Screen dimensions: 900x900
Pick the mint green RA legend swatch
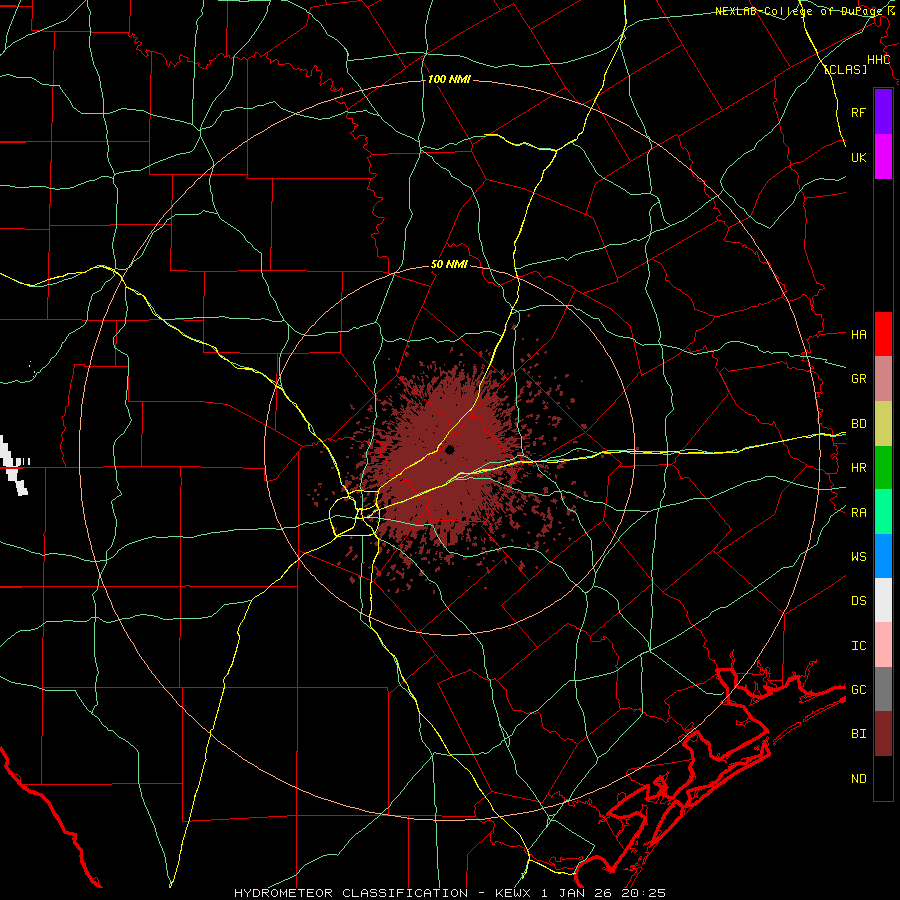tap(883, 512)
